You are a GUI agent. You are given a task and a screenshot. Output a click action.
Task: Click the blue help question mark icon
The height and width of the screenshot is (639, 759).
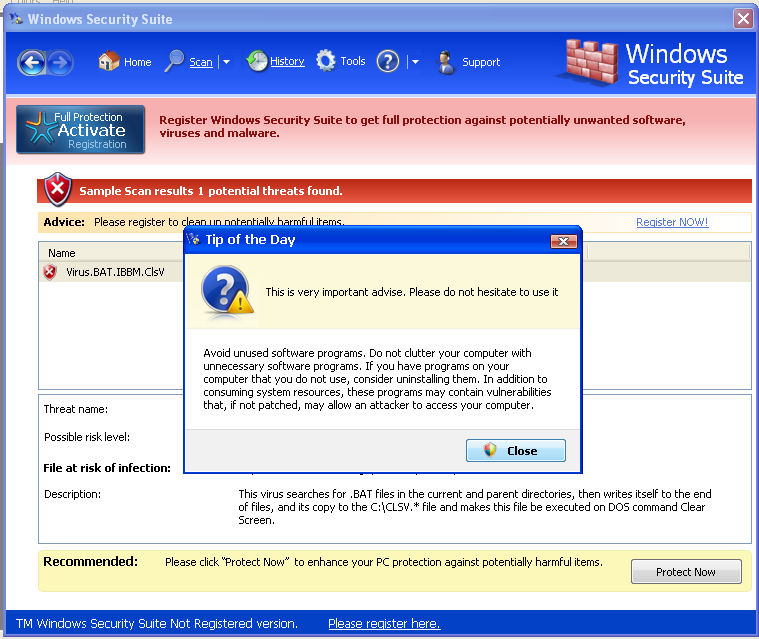coord(388,62)
